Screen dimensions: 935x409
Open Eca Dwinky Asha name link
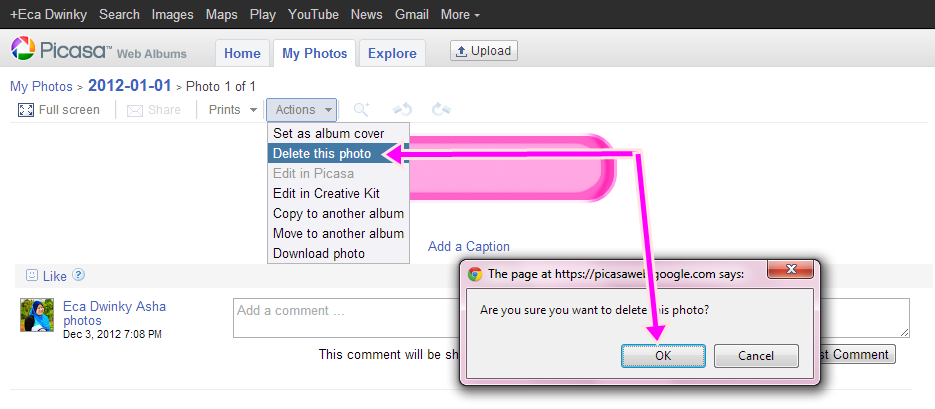(x=114, y=306)
